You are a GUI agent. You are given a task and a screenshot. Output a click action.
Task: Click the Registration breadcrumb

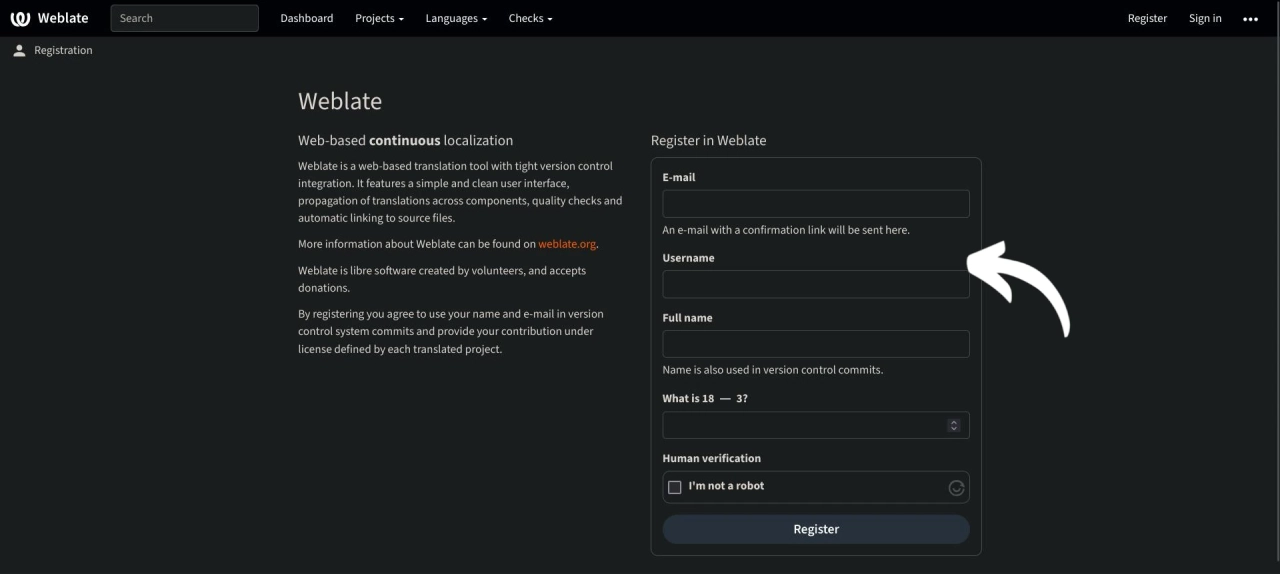(x=63, y=50)
